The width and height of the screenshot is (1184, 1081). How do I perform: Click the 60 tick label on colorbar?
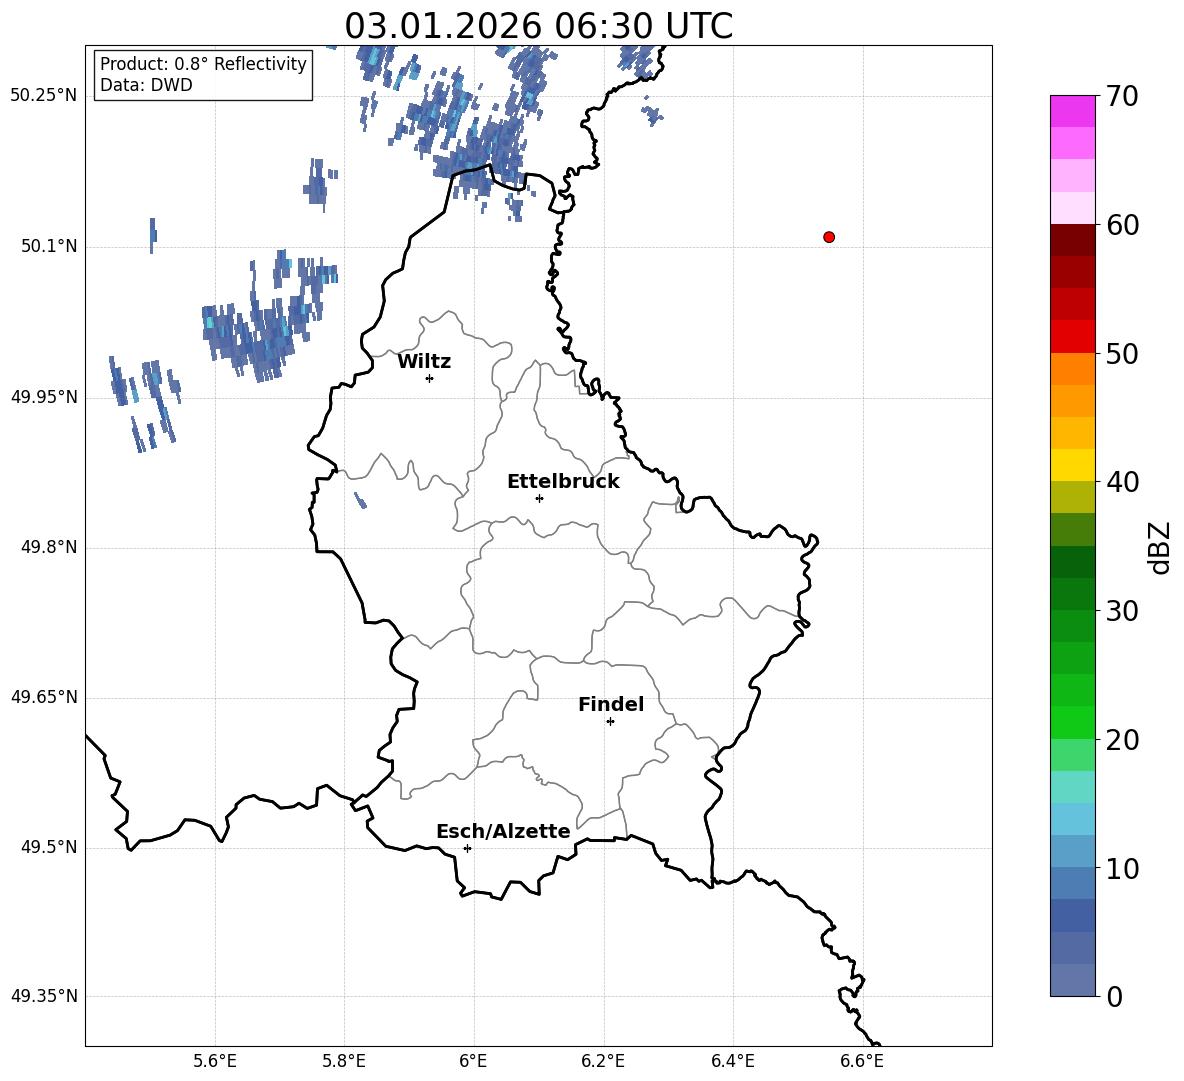click(x=1122, y=225)
